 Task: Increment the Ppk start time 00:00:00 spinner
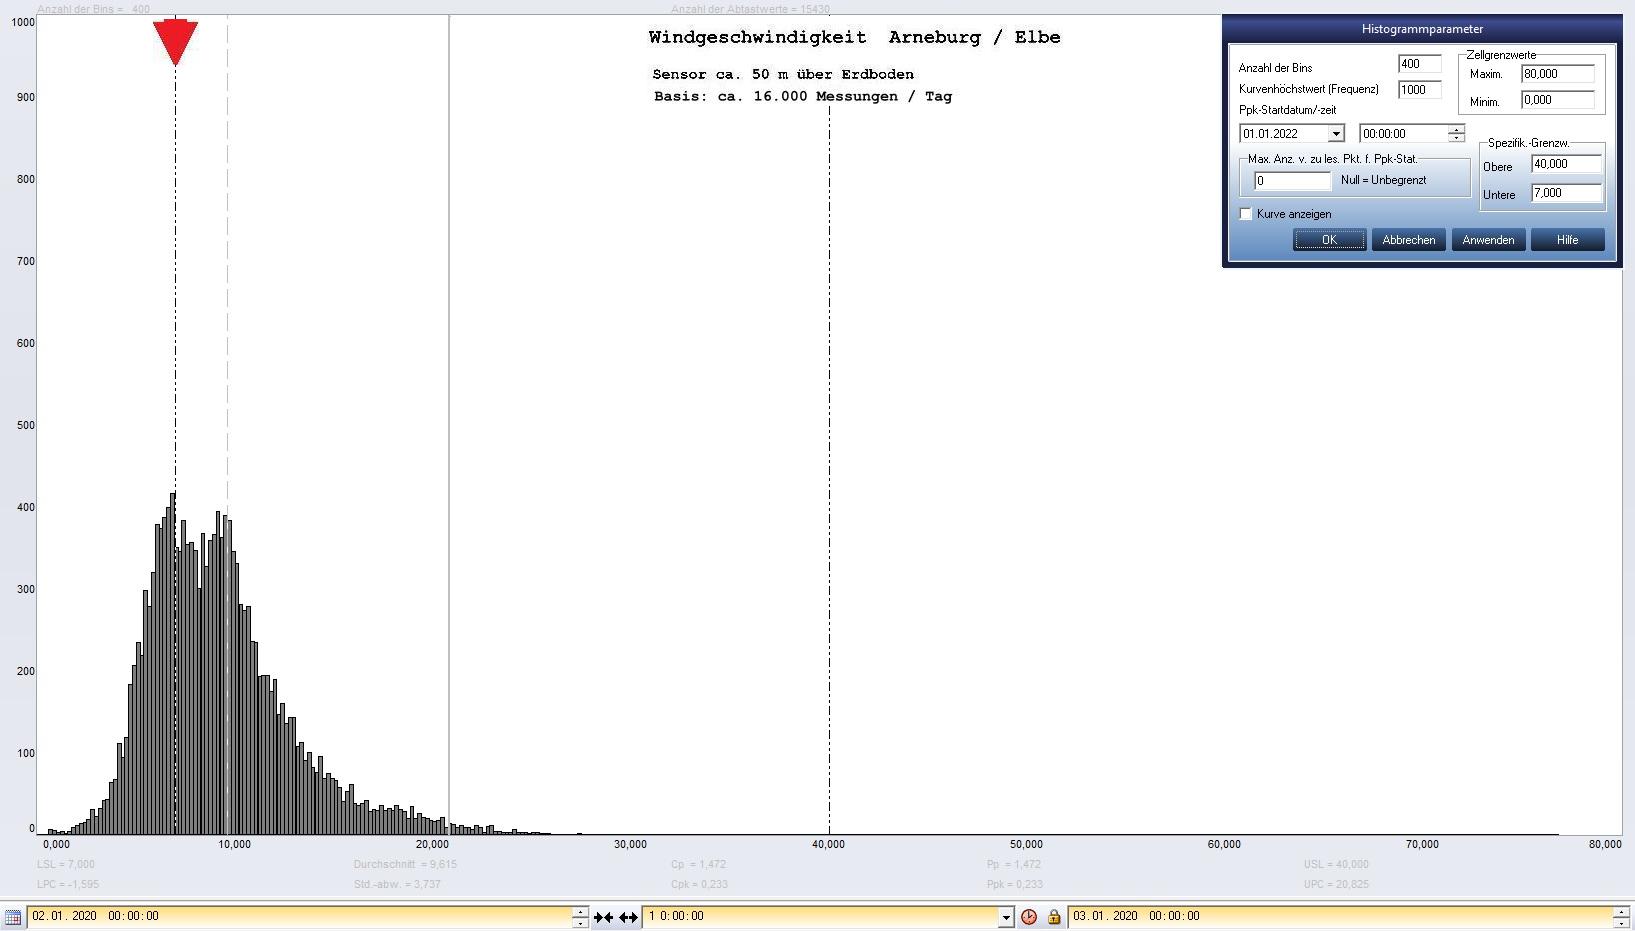click(x=1457, y=129)
